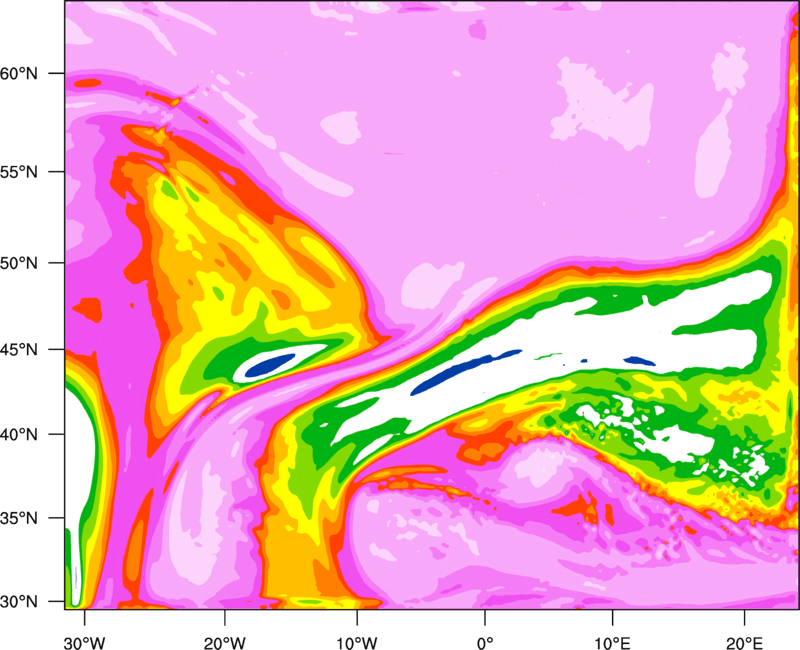Click the 40°N latitude axis label
800x650 pixels.
pos(19,435)
